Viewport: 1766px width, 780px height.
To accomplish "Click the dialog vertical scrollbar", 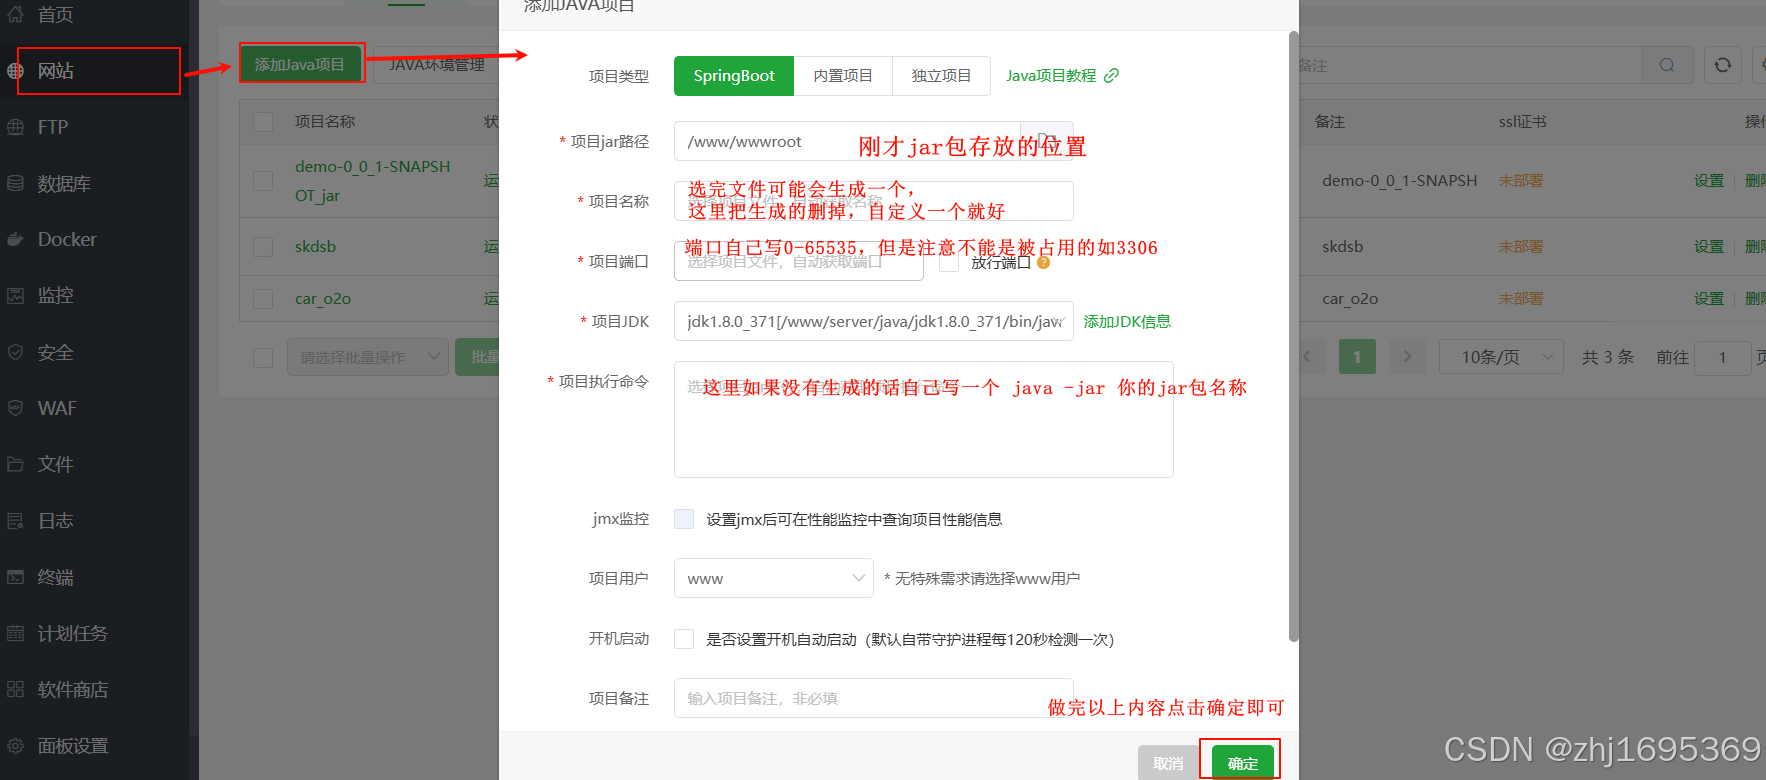I will point(1294,336).
